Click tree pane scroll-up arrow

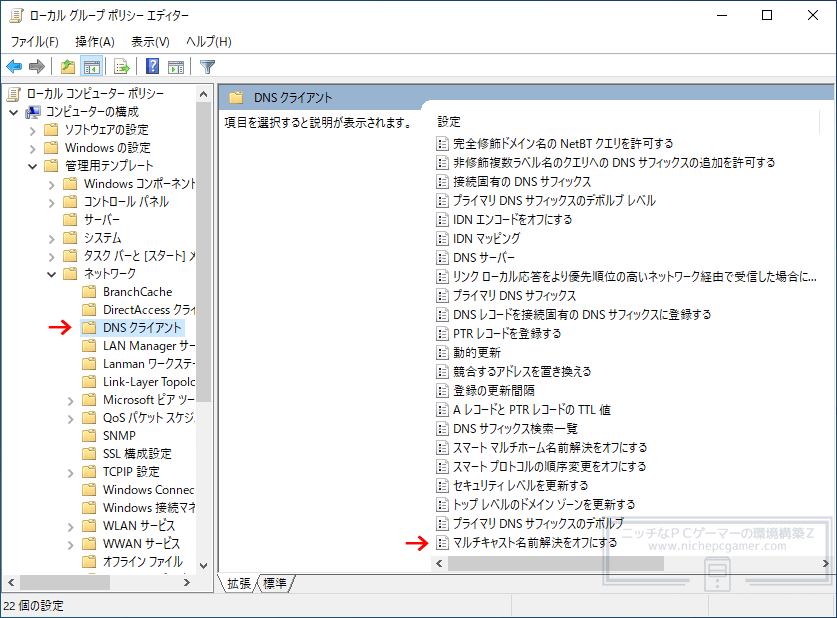click(x=203, y=94)
